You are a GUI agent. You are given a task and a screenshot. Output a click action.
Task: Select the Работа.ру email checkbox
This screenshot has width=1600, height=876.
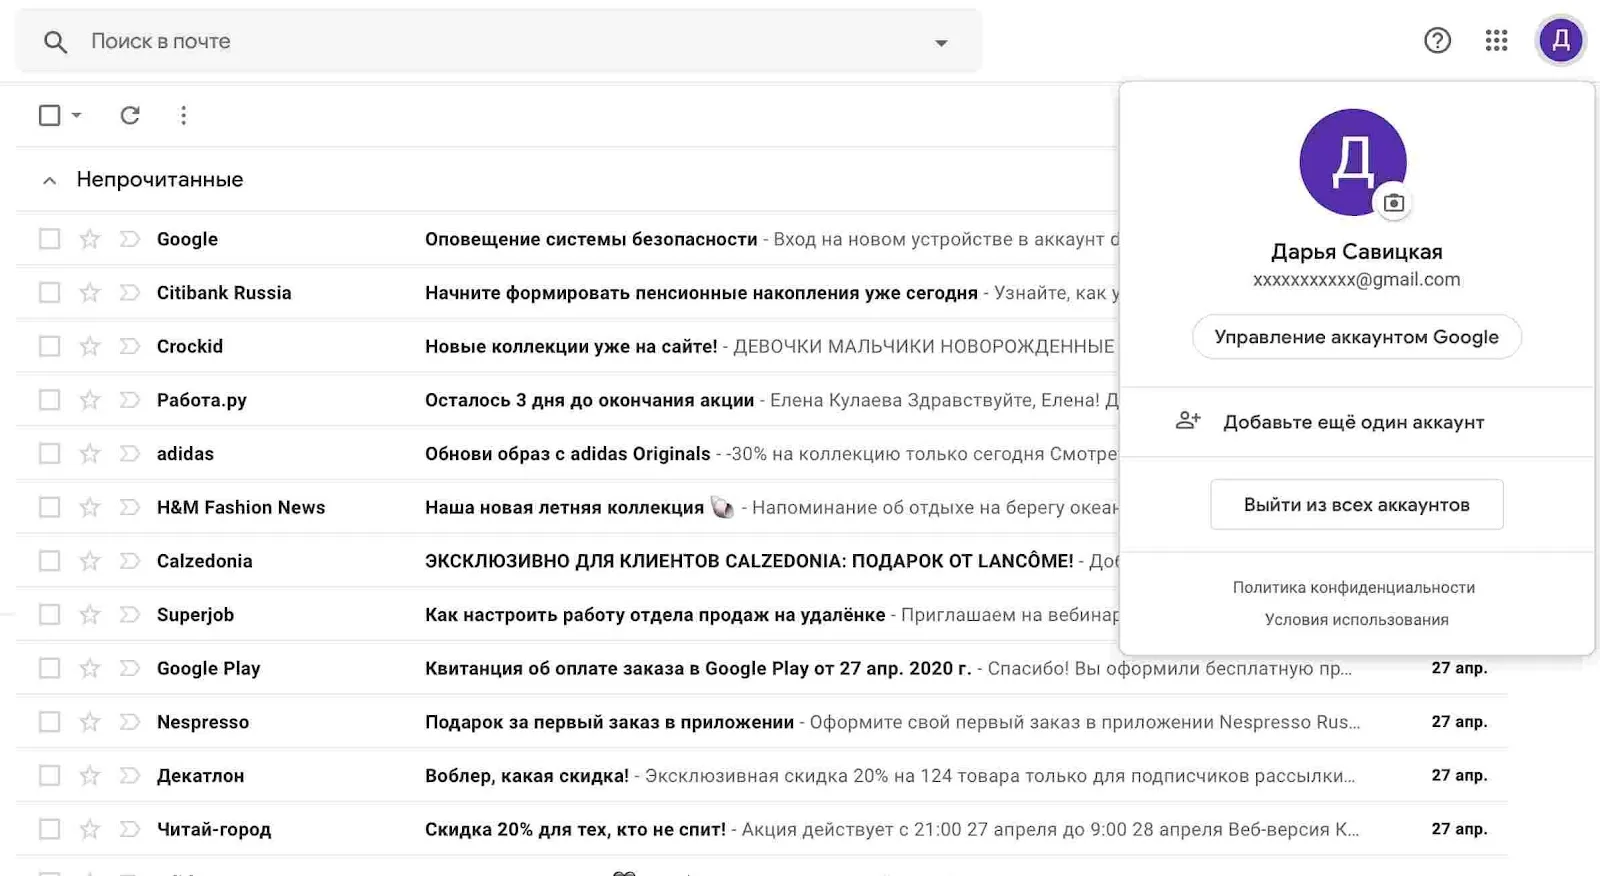click(49, 400)
